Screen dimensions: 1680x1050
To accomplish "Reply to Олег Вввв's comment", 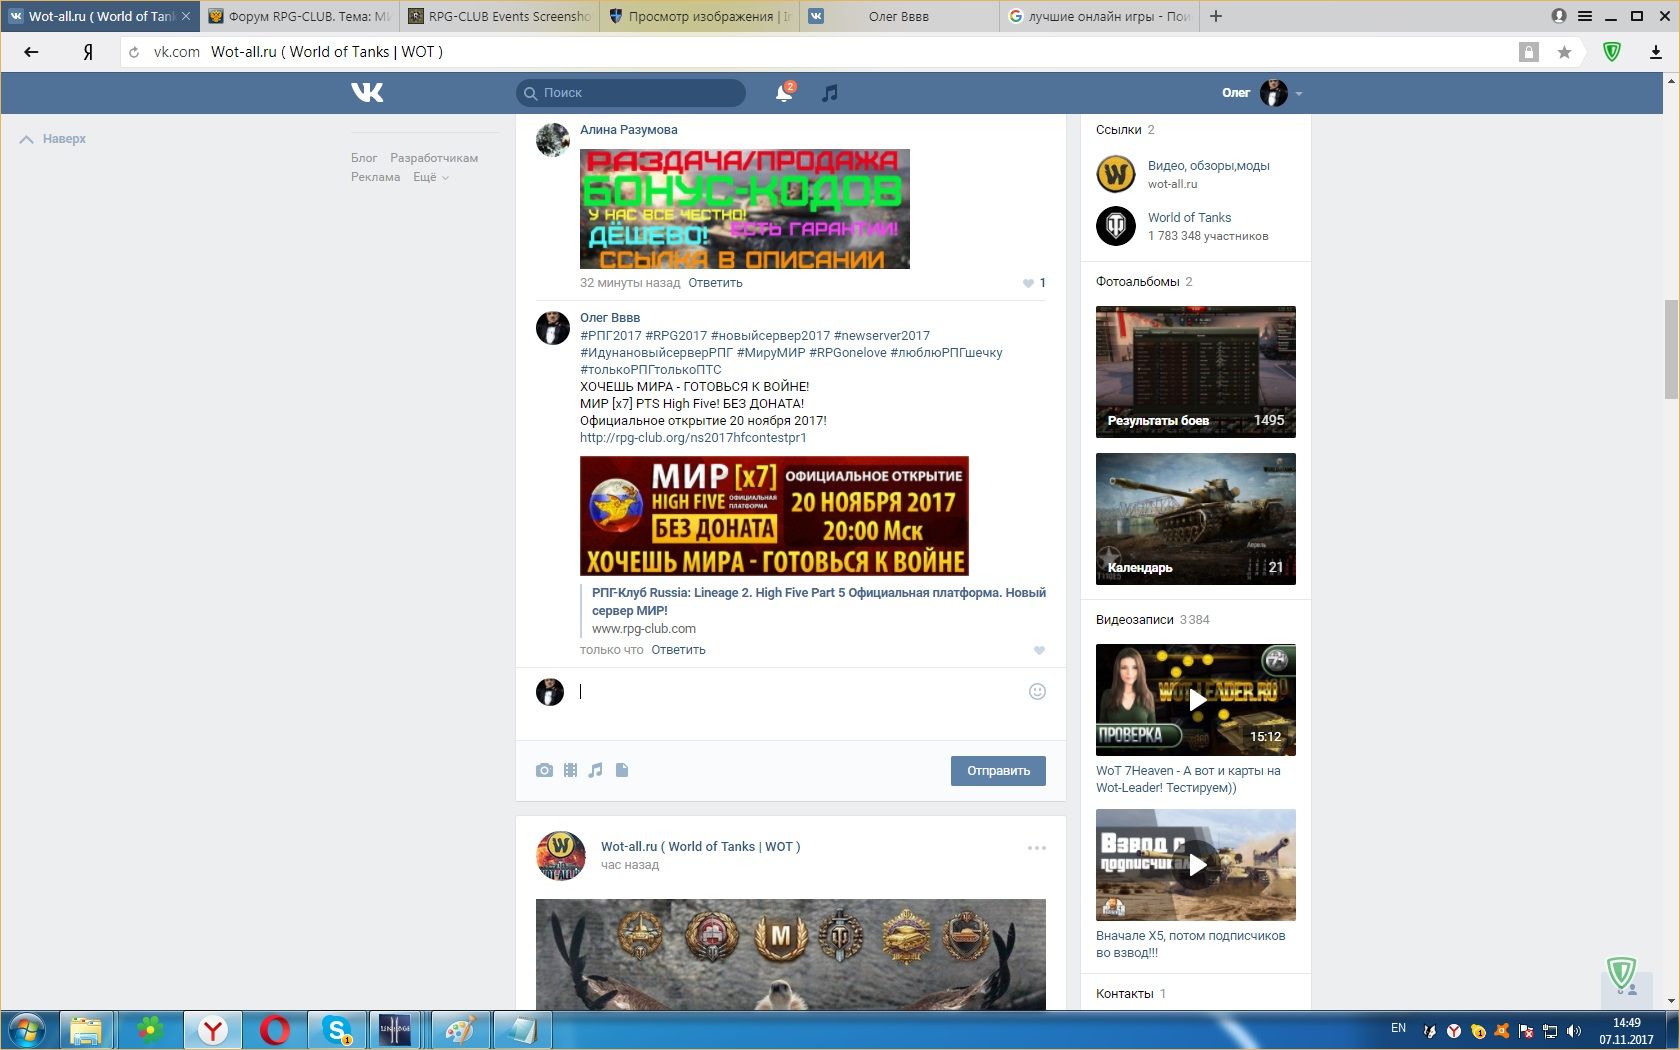I will (678, 650).
